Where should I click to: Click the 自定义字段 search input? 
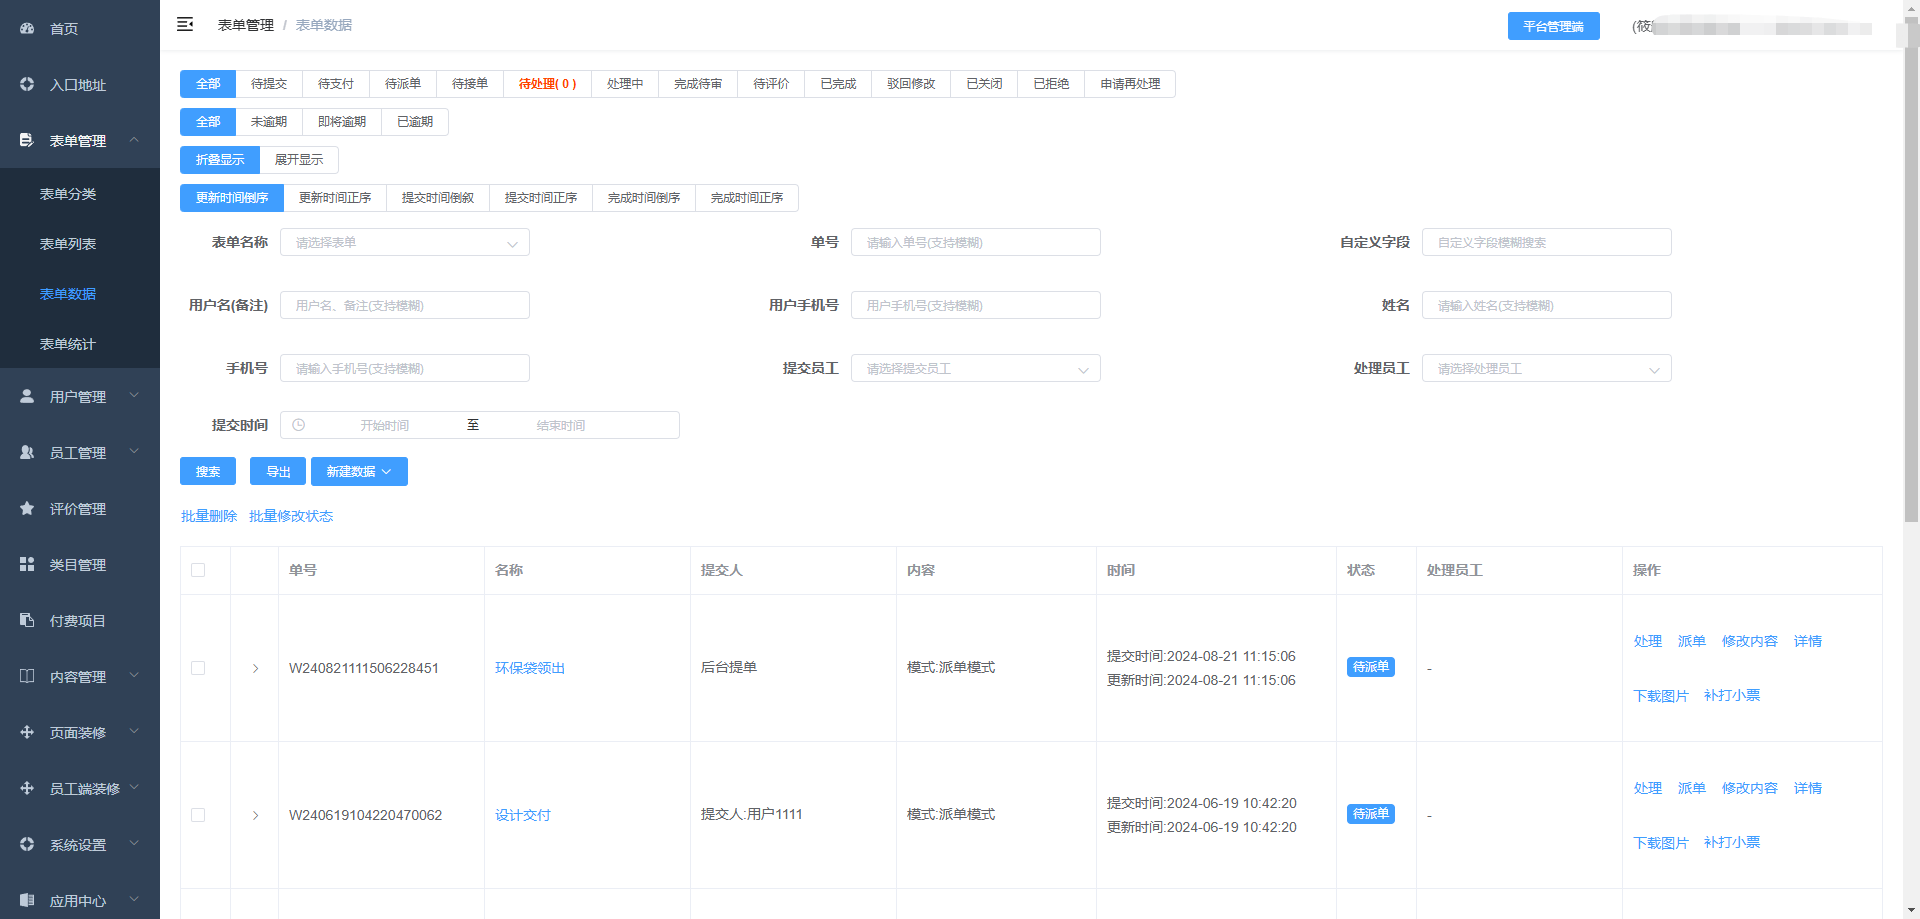[x=1547, y=242]
